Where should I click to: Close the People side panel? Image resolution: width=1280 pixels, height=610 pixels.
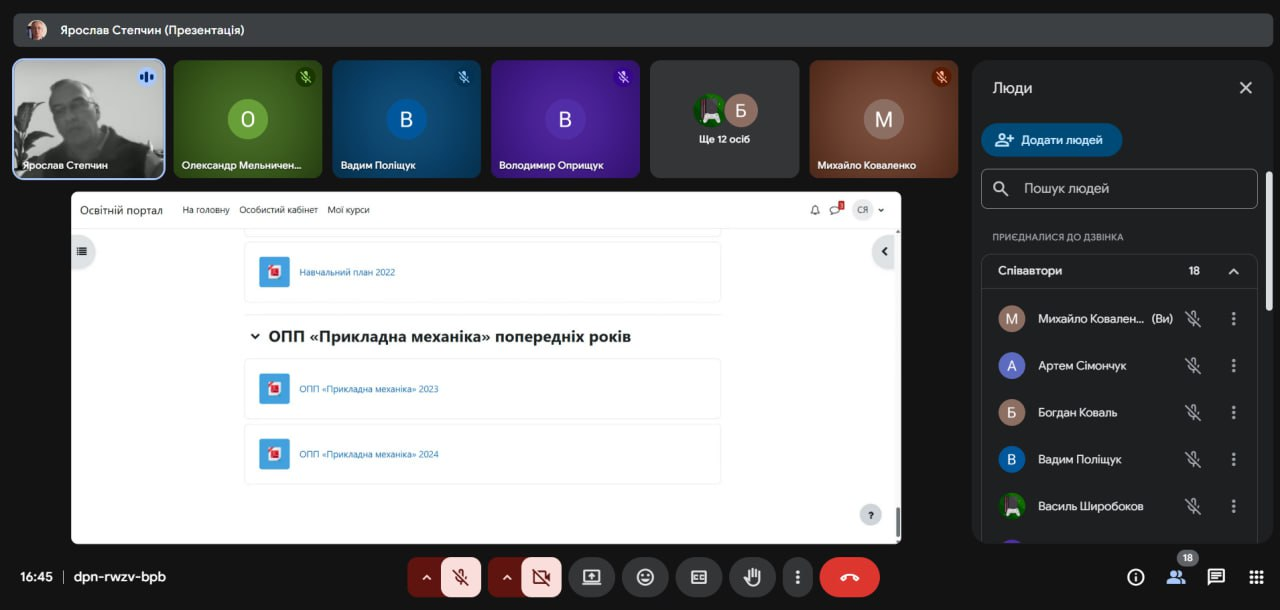click(1245, 88)
